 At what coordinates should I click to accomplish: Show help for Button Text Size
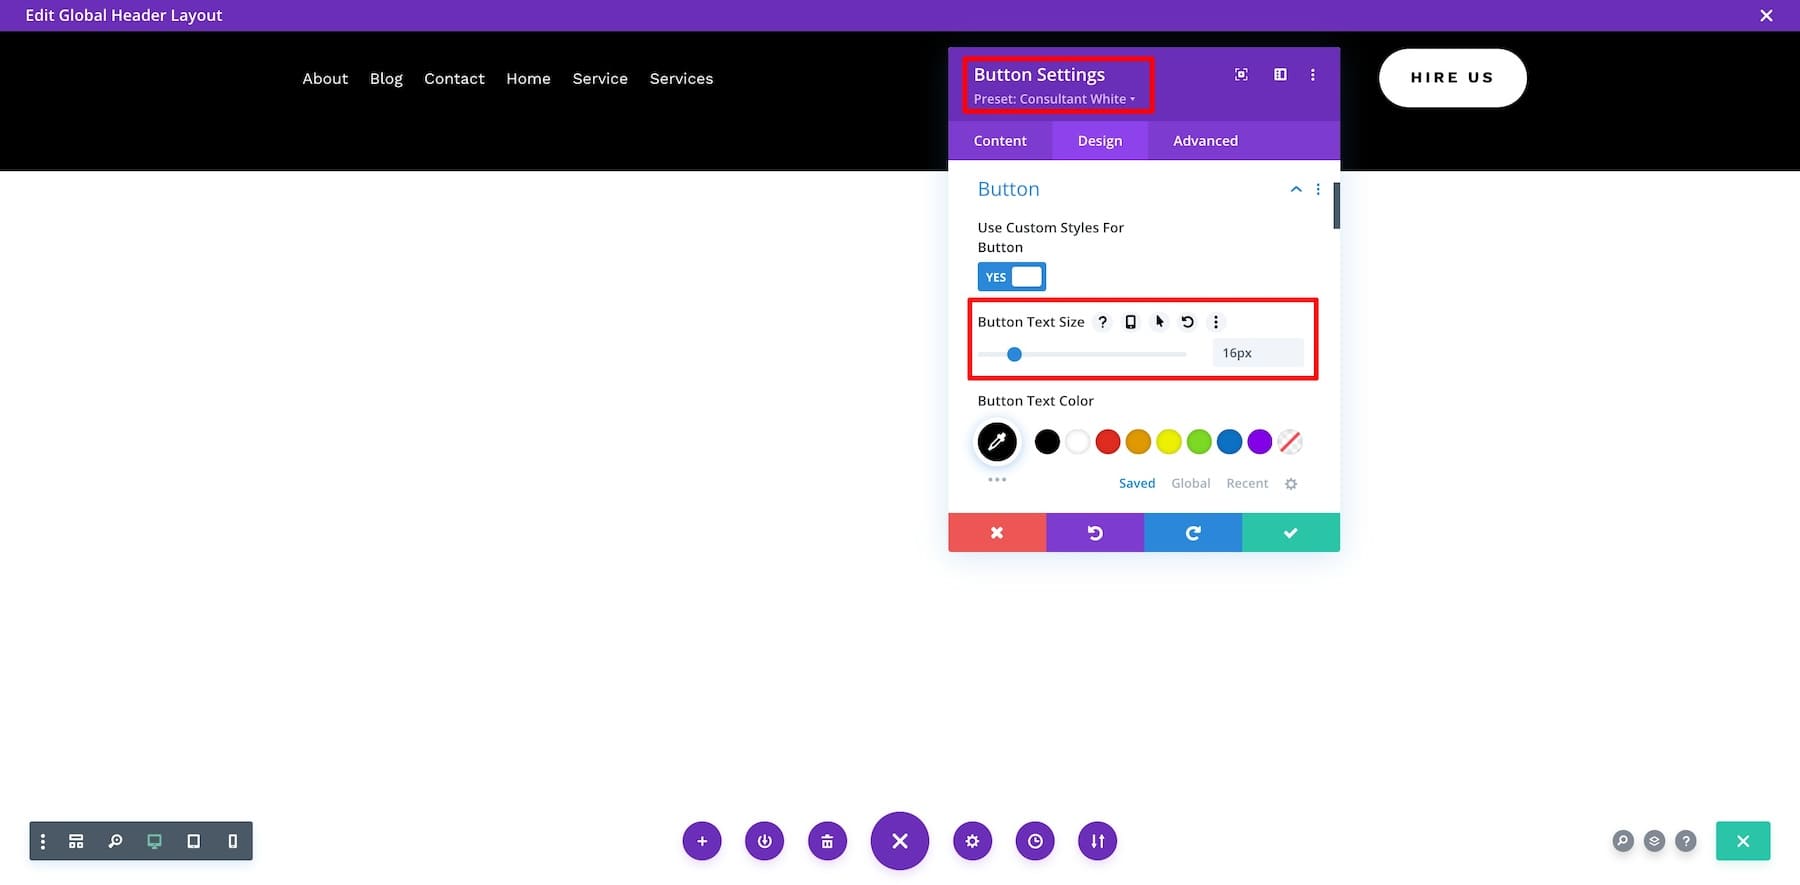click(1102, 322)
